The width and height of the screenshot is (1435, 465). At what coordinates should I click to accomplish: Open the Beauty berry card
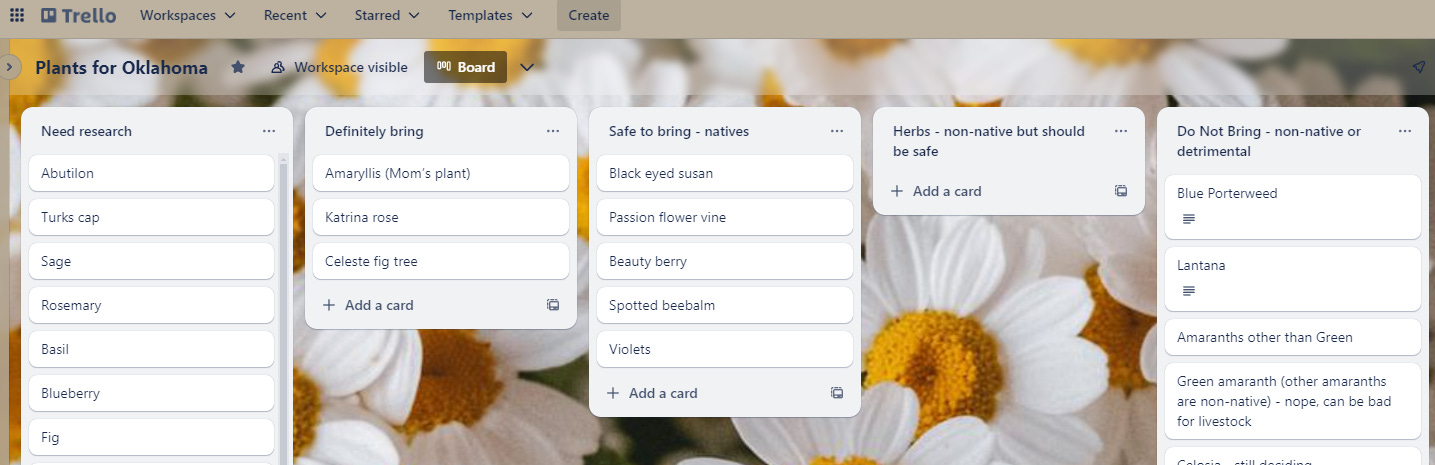[x=725, y=261]
